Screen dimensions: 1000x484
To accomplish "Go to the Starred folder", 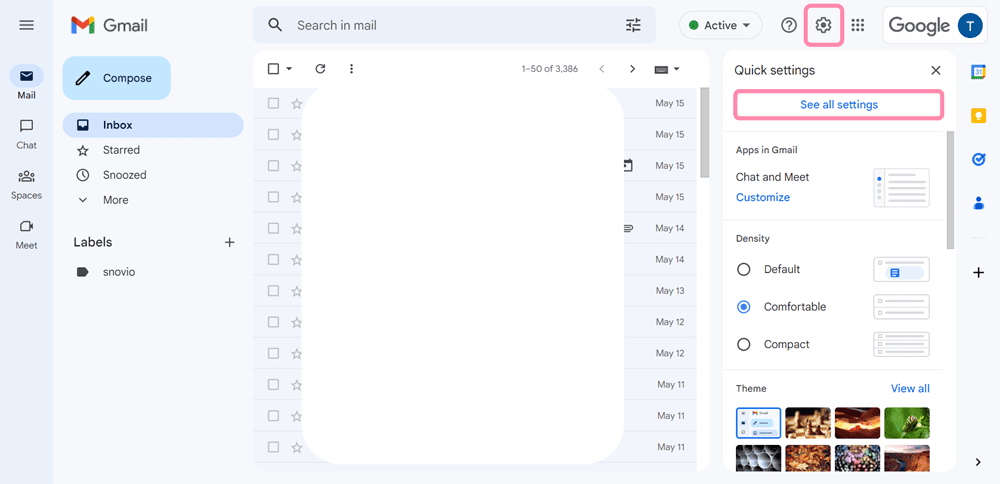I will coord(121,150).
